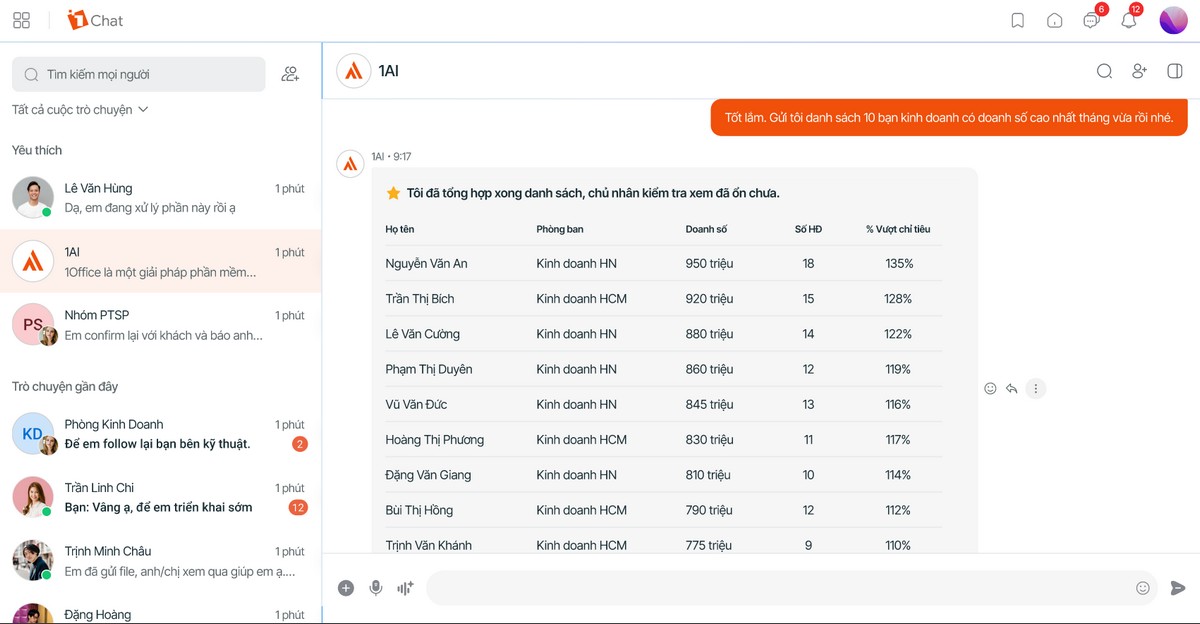Open the apps grid menu icon
Viewport: 1200px width, 624px height.
21,20
